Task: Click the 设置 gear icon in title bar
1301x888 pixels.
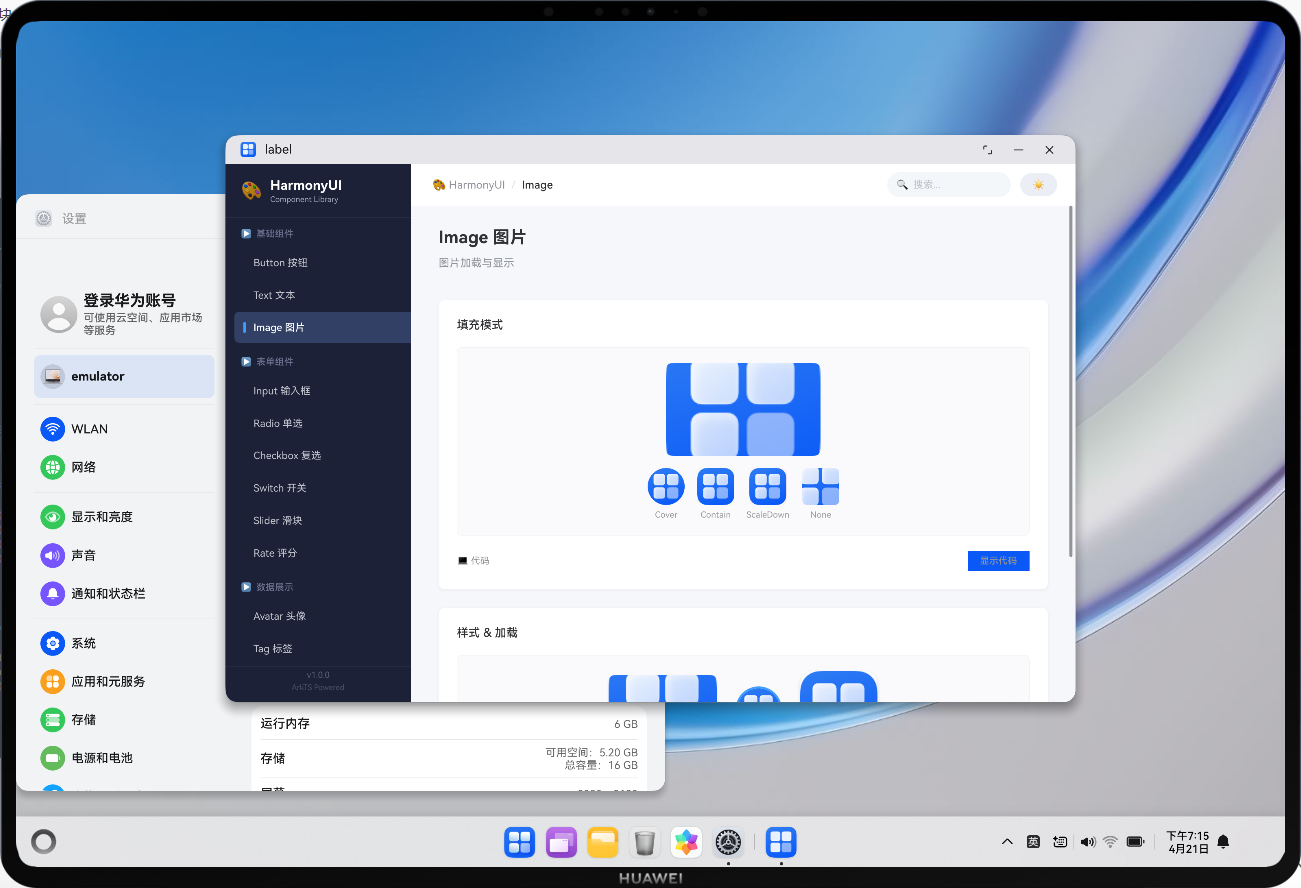Action: point(43,218)
